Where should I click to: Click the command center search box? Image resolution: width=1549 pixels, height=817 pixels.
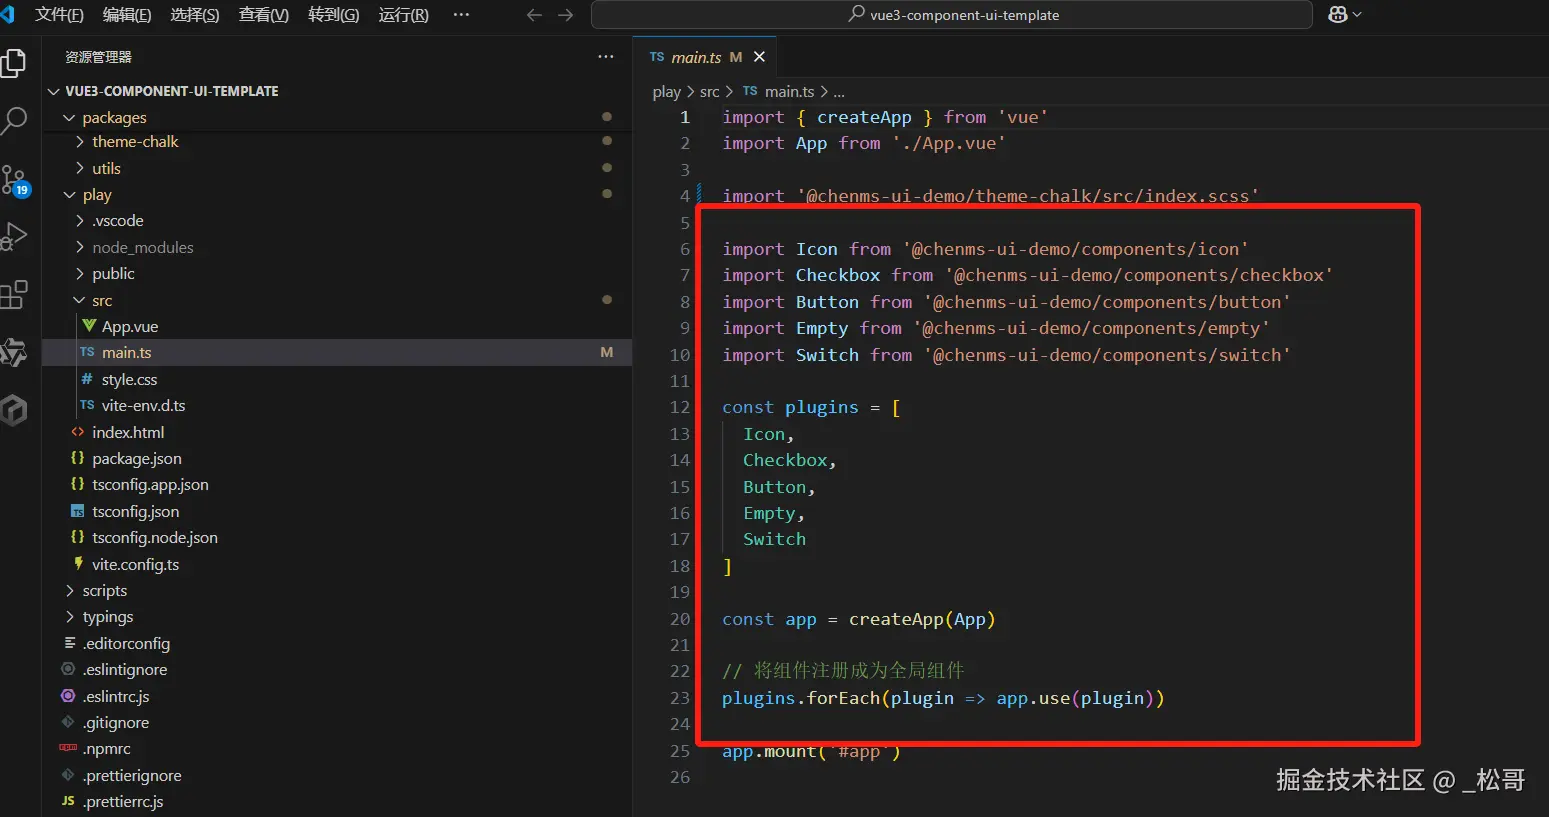pyautogui.click(x=951, y=15)
